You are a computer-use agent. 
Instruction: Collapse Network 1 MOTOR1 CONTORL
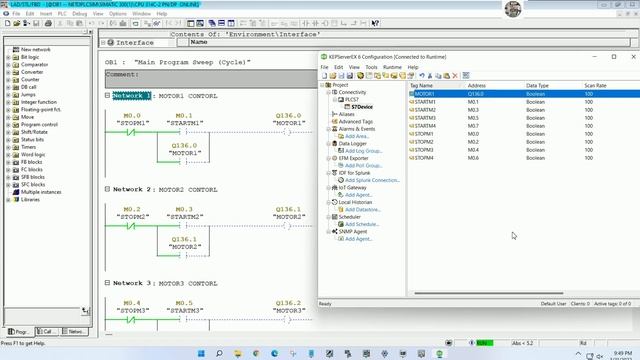[x=107, y=96]
